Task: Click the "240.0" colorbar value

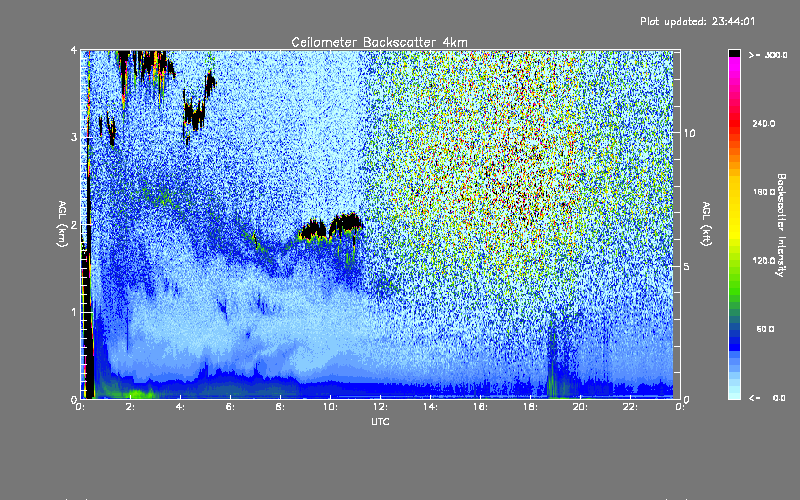Action: point(764,123)
